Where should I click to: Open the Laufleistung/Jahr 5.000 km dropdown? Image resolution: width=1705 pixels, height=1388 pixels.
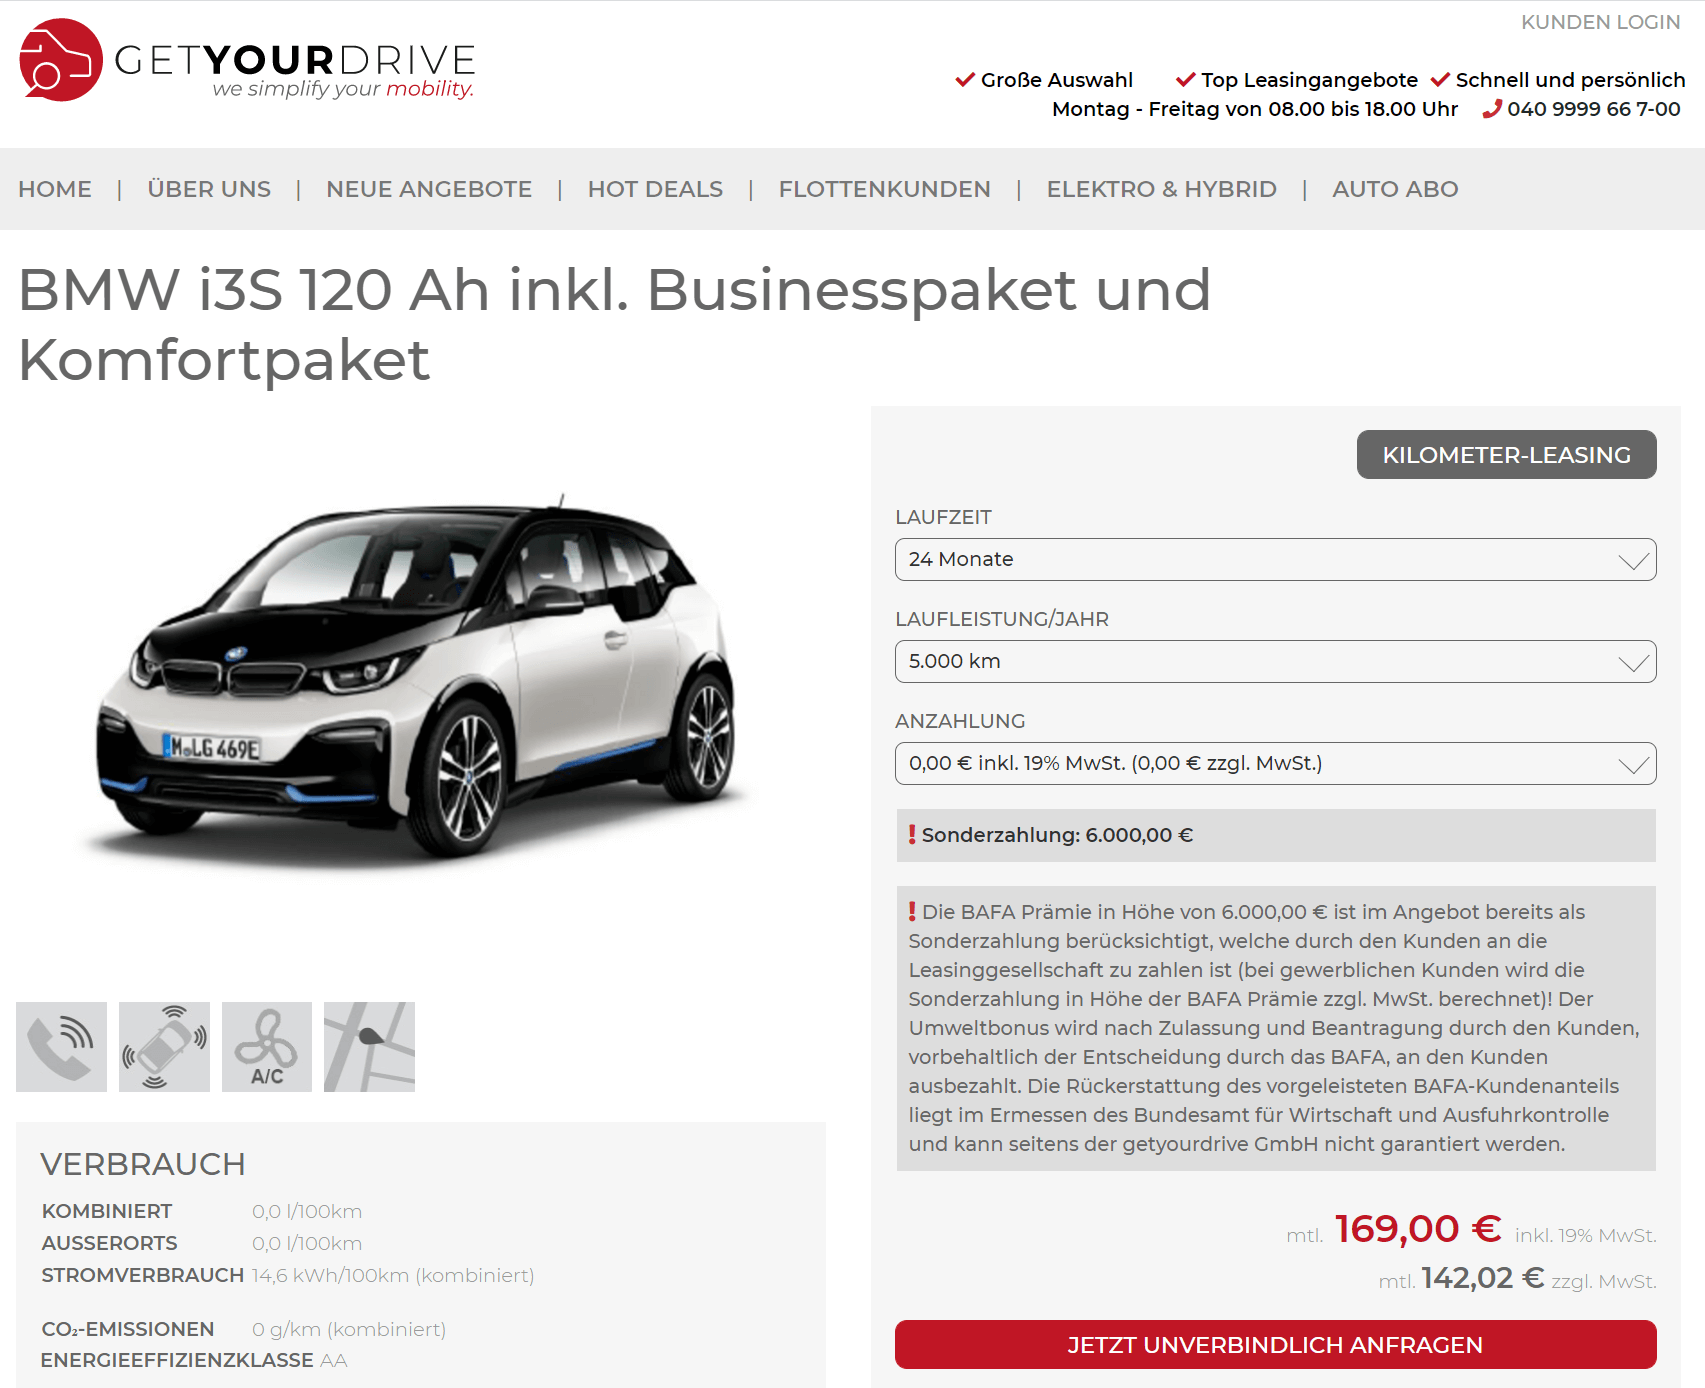click(1275, 661)
